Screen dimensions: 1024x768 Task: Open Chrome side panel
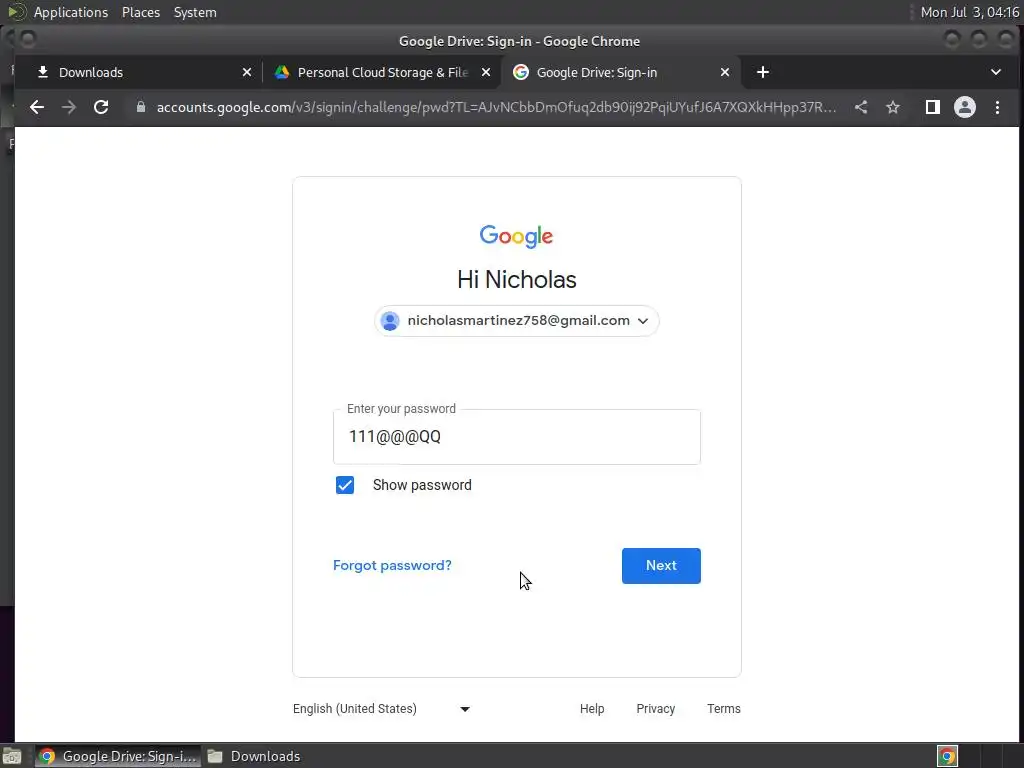click(933, 107)
